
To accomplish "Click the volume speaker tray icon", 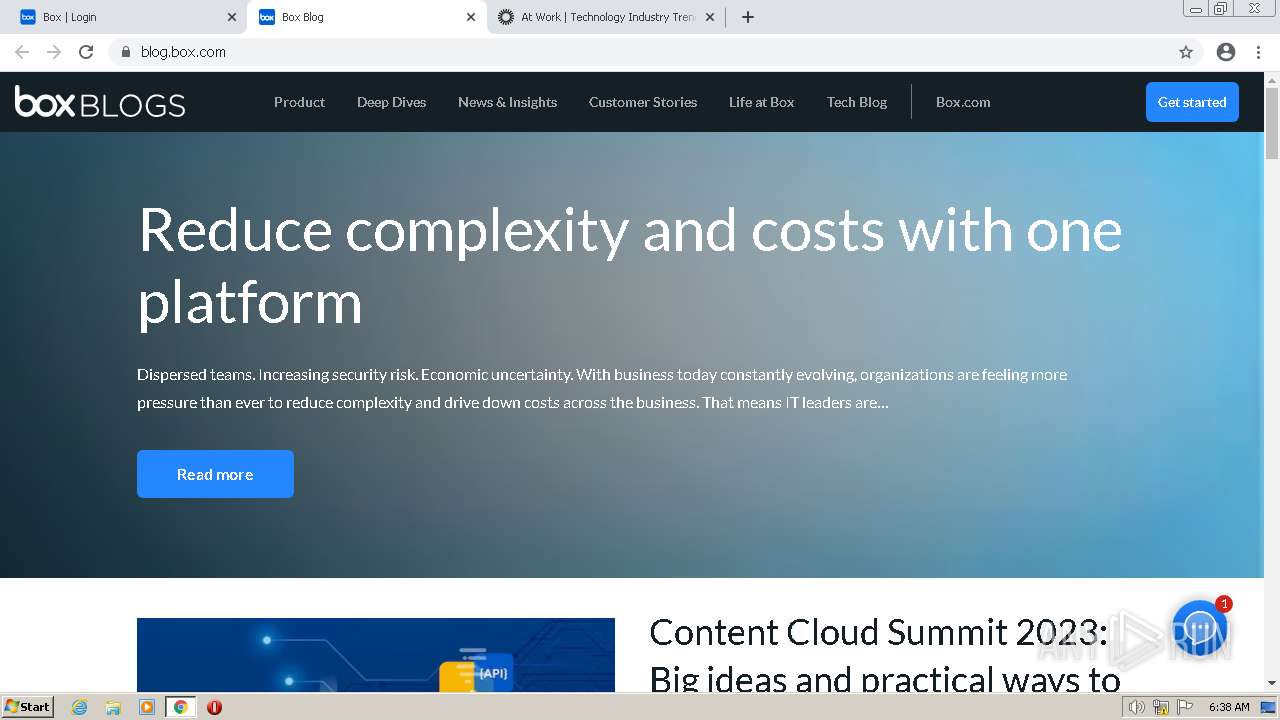I will (x=1136, y=707).
